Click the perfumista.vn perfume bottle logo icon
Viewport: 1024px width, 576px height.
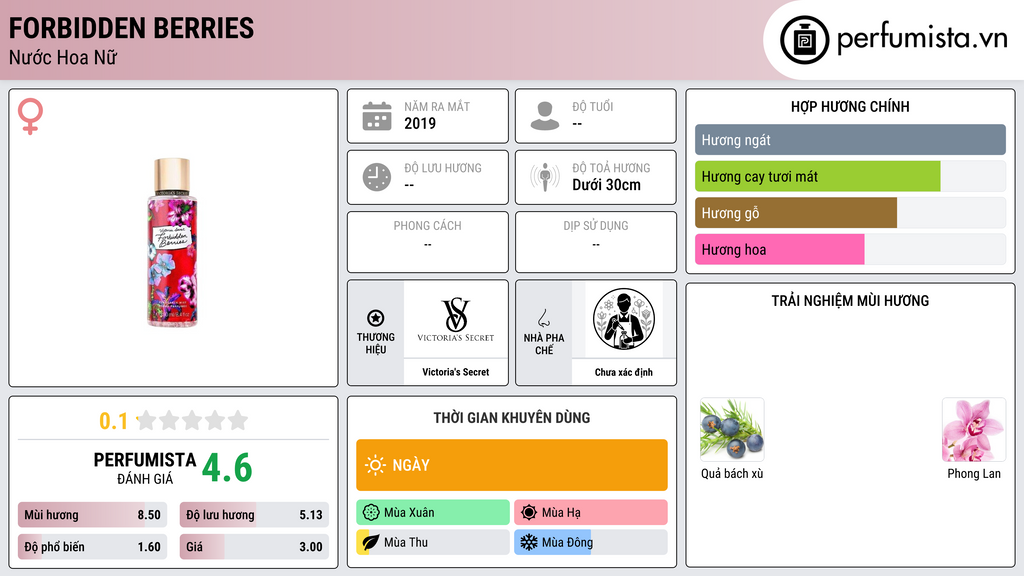click(x=805, y=40)
